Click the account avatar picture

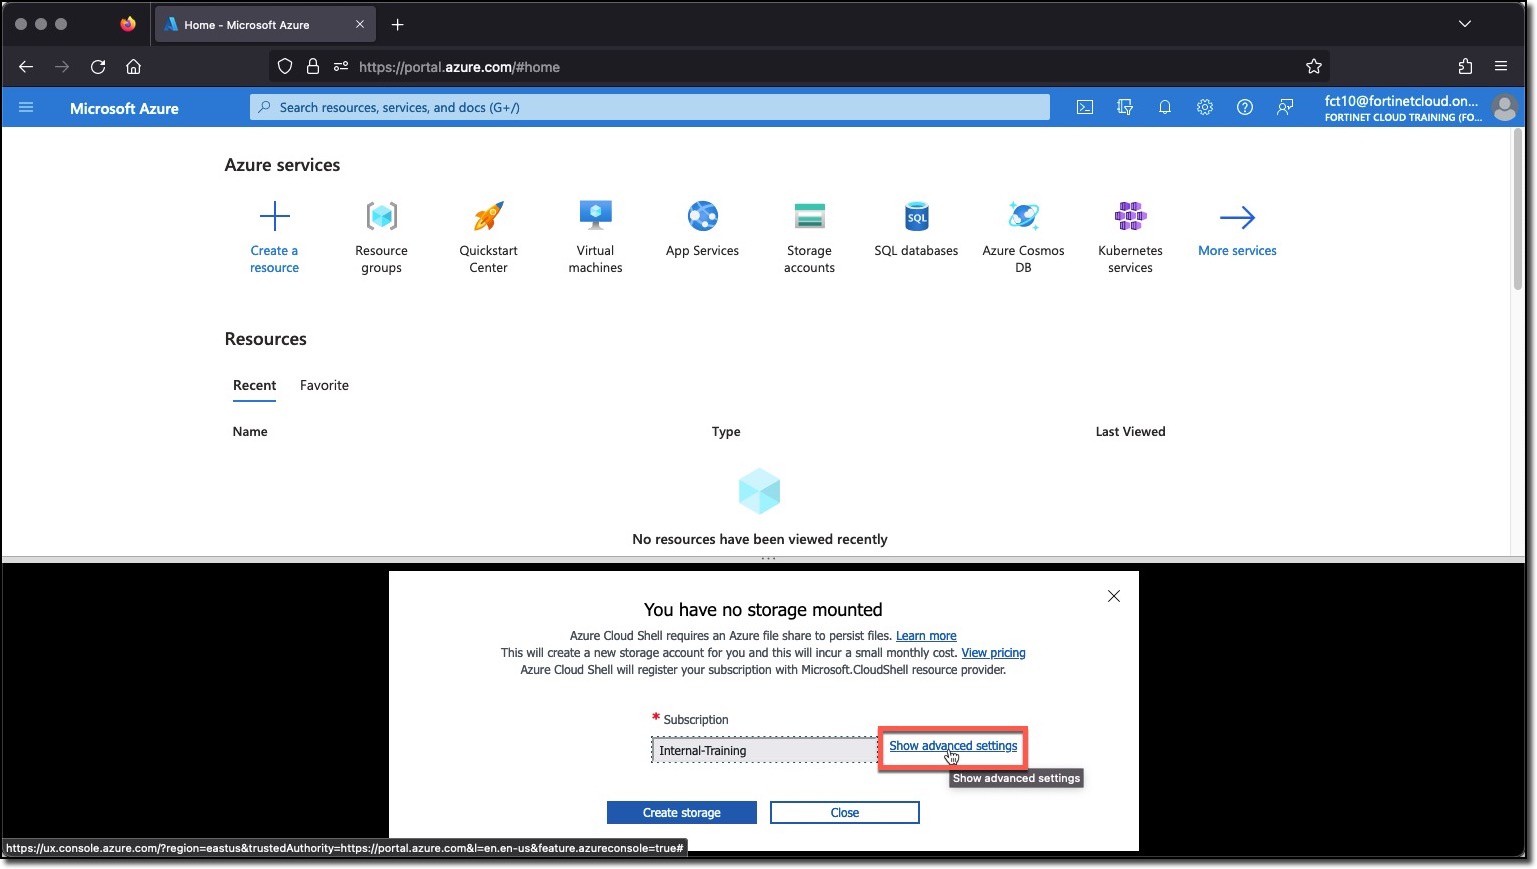coord(1504,107)
